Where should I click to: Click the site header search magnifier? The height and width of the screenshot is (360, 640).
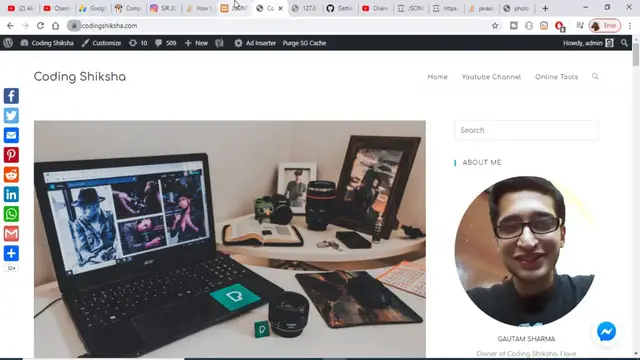click(595, 76)
